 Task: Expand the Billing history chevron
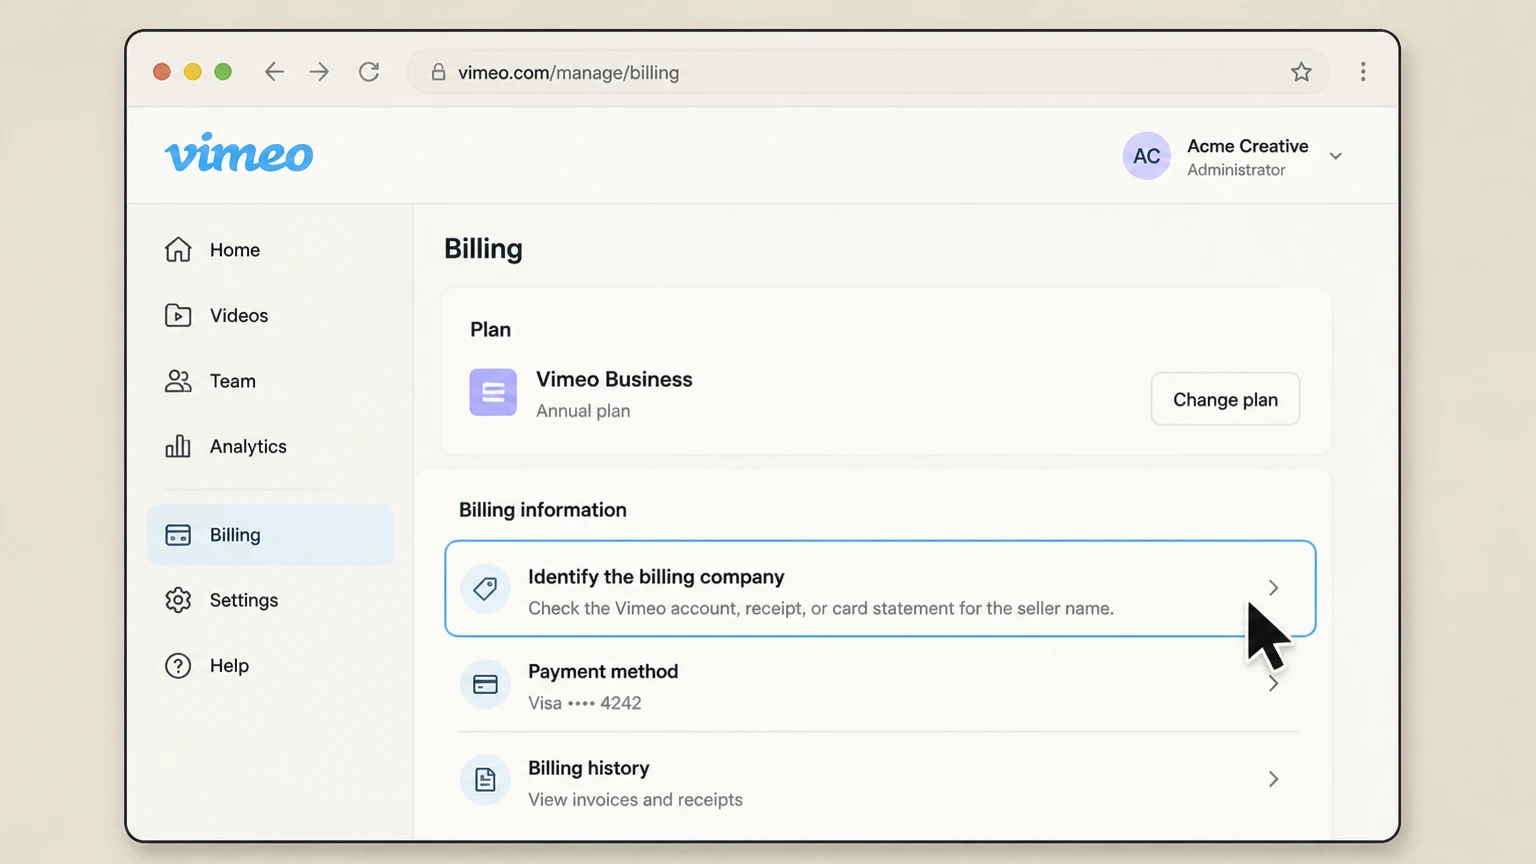pyautogui.click(x=1273, y=779)
